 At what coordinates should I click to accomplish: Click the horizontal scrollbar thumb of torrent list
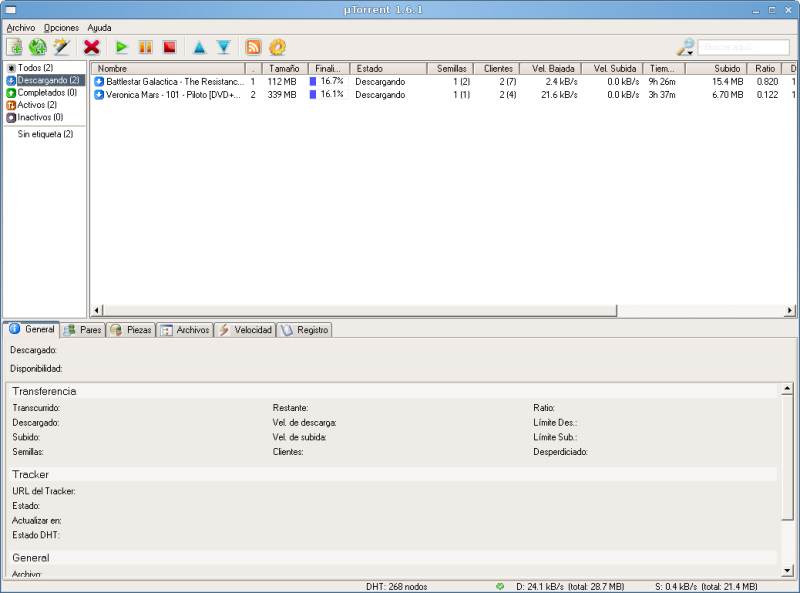tap(360, 310)
